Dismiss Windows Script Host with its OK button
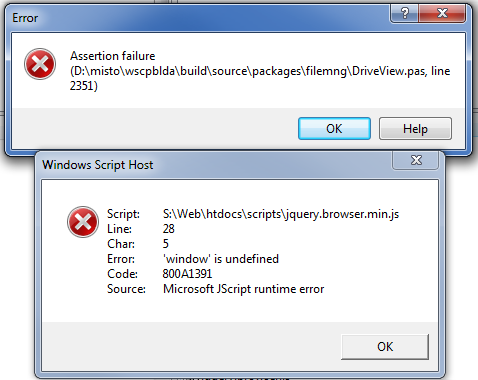This screenshot has height=380, width=478. pyautogui.click(x=385, y=347)
